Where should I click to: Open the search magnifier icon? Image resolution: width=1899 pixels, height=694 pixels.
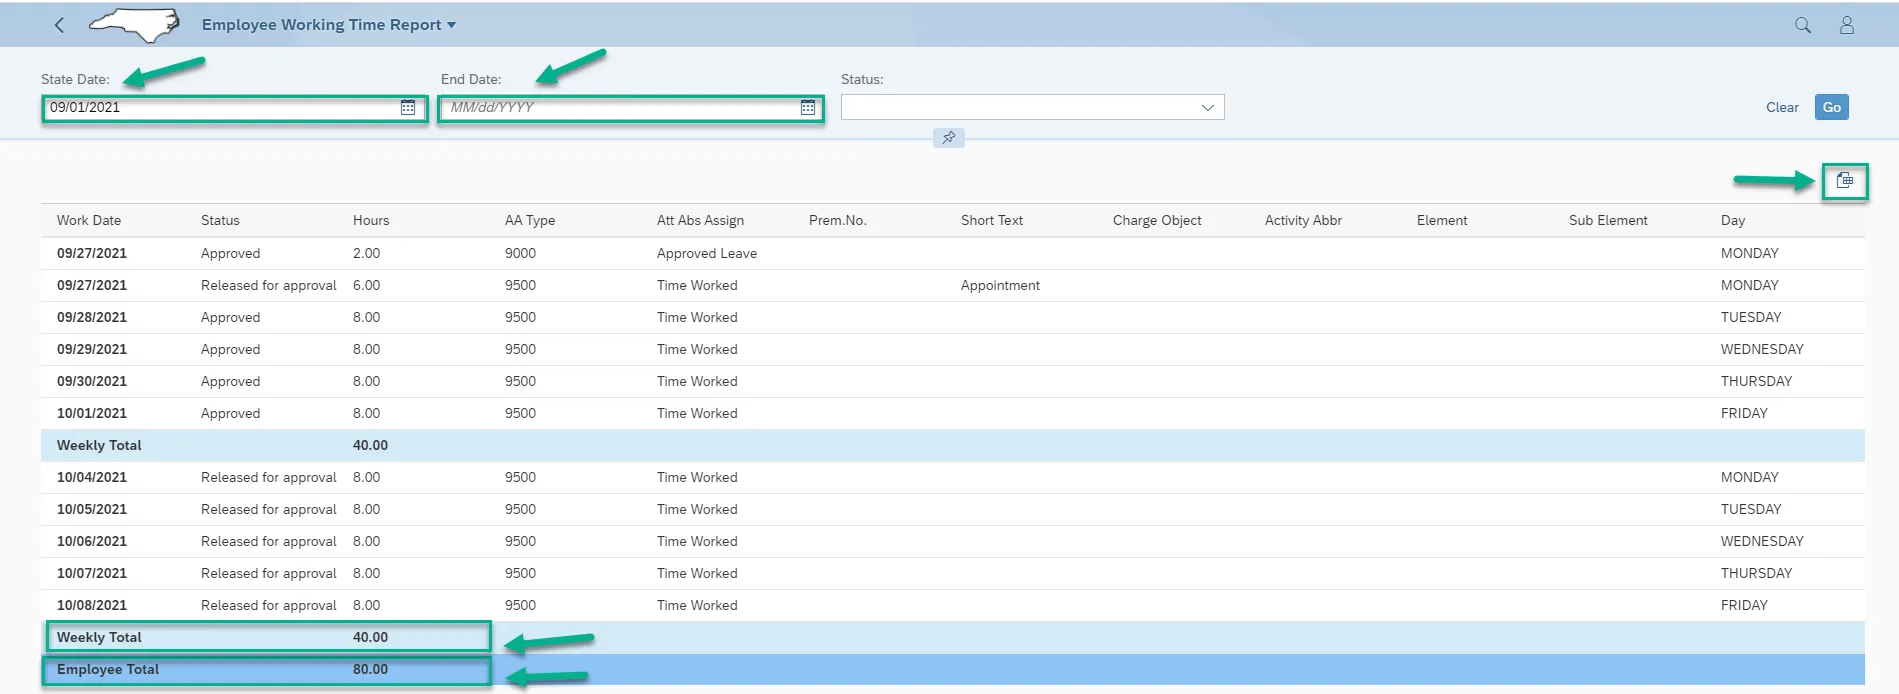coord(1802,25)
